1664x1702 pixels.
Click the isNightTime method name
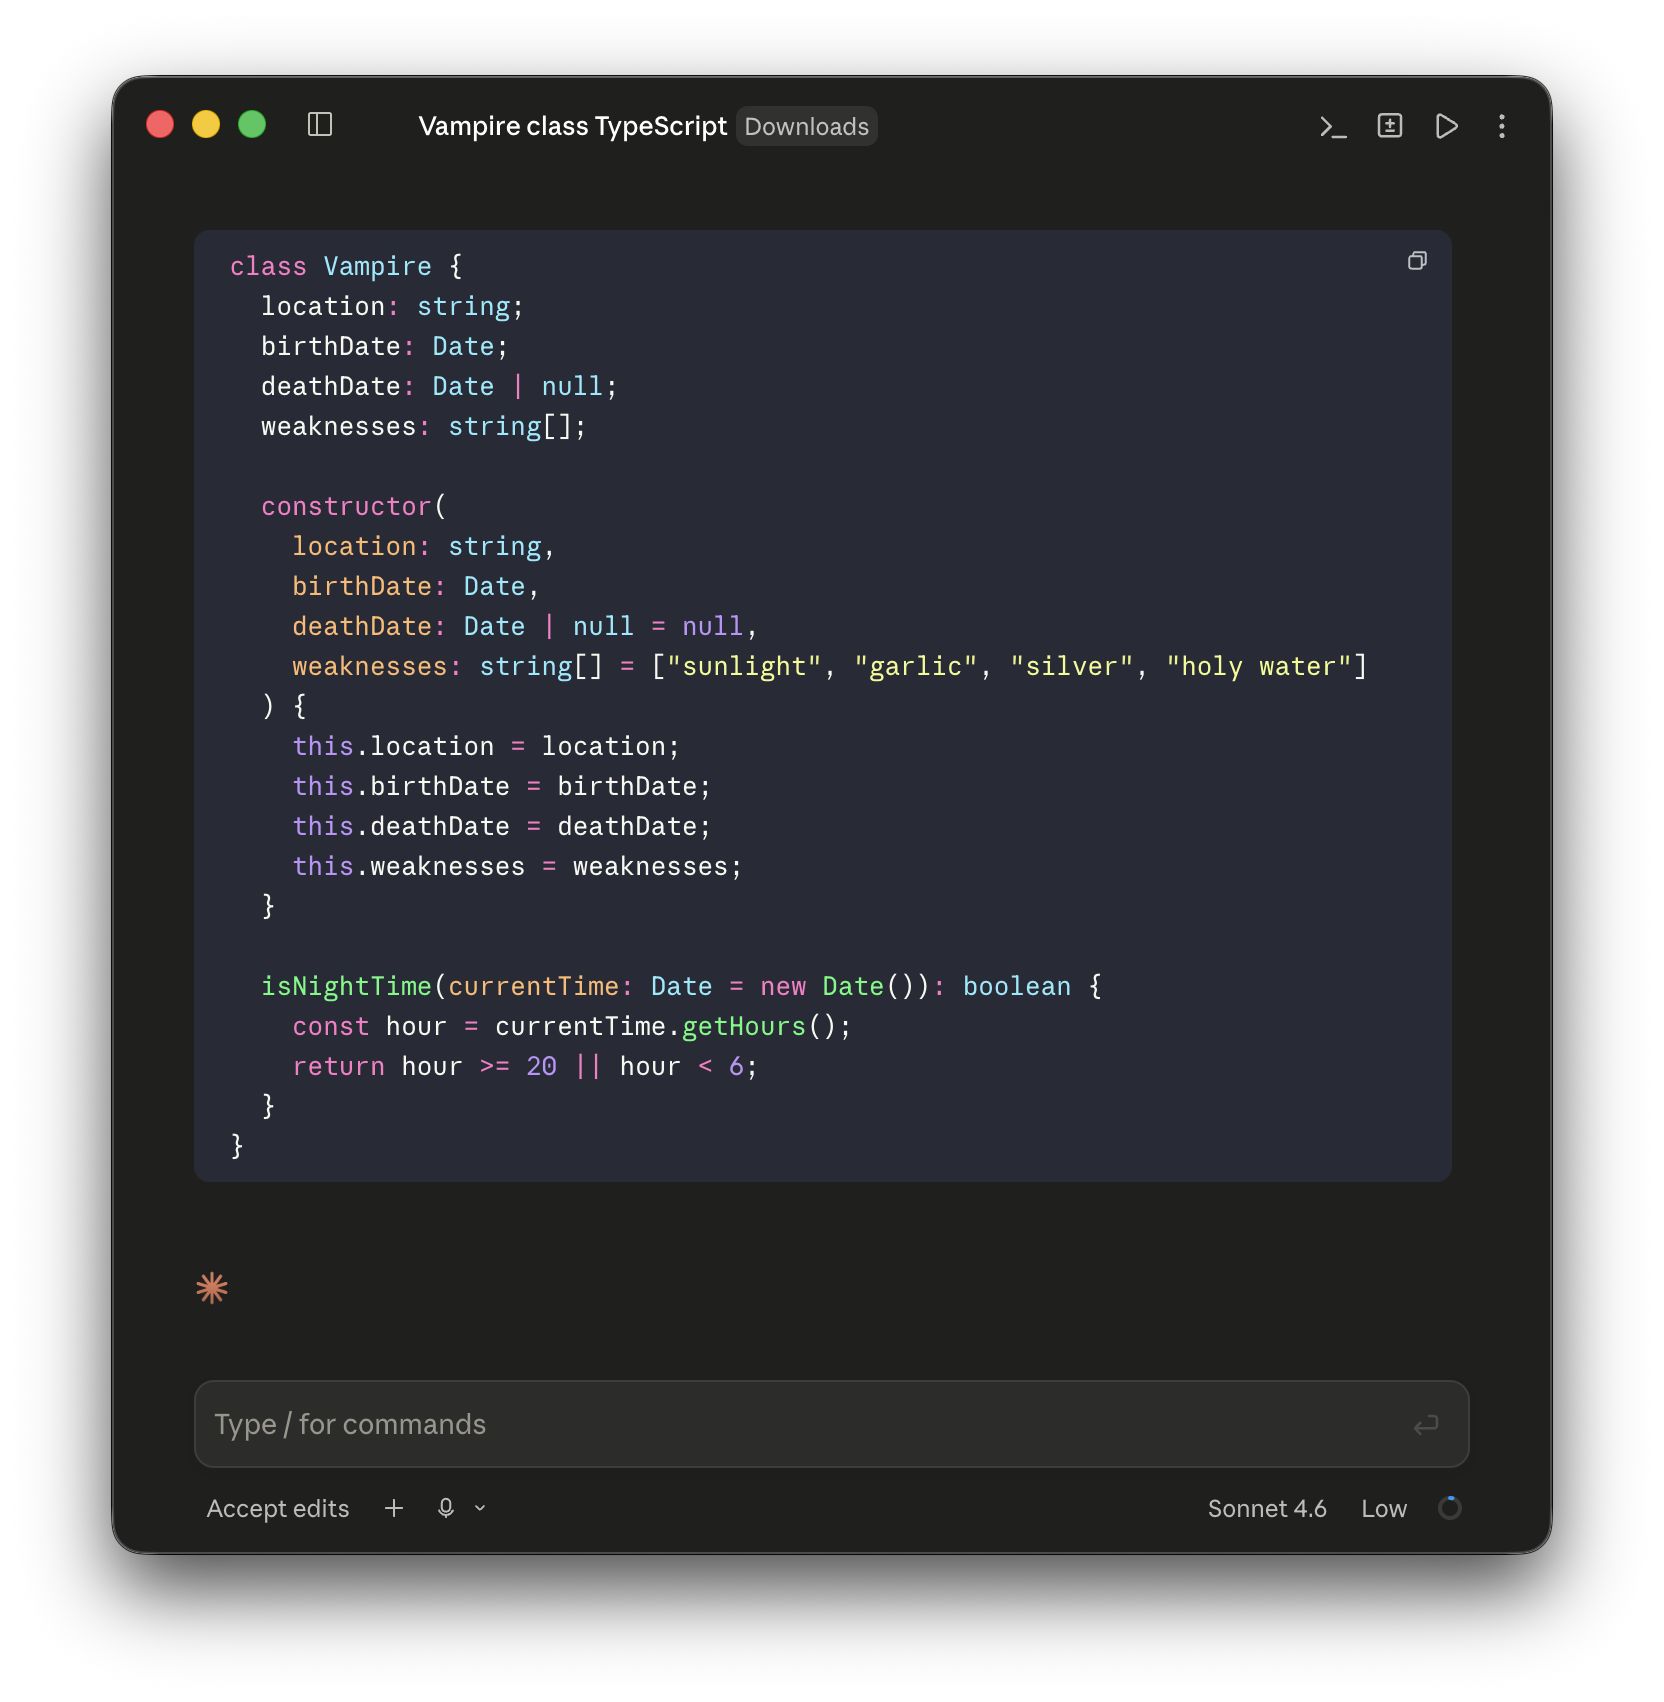tap(346, 986)
